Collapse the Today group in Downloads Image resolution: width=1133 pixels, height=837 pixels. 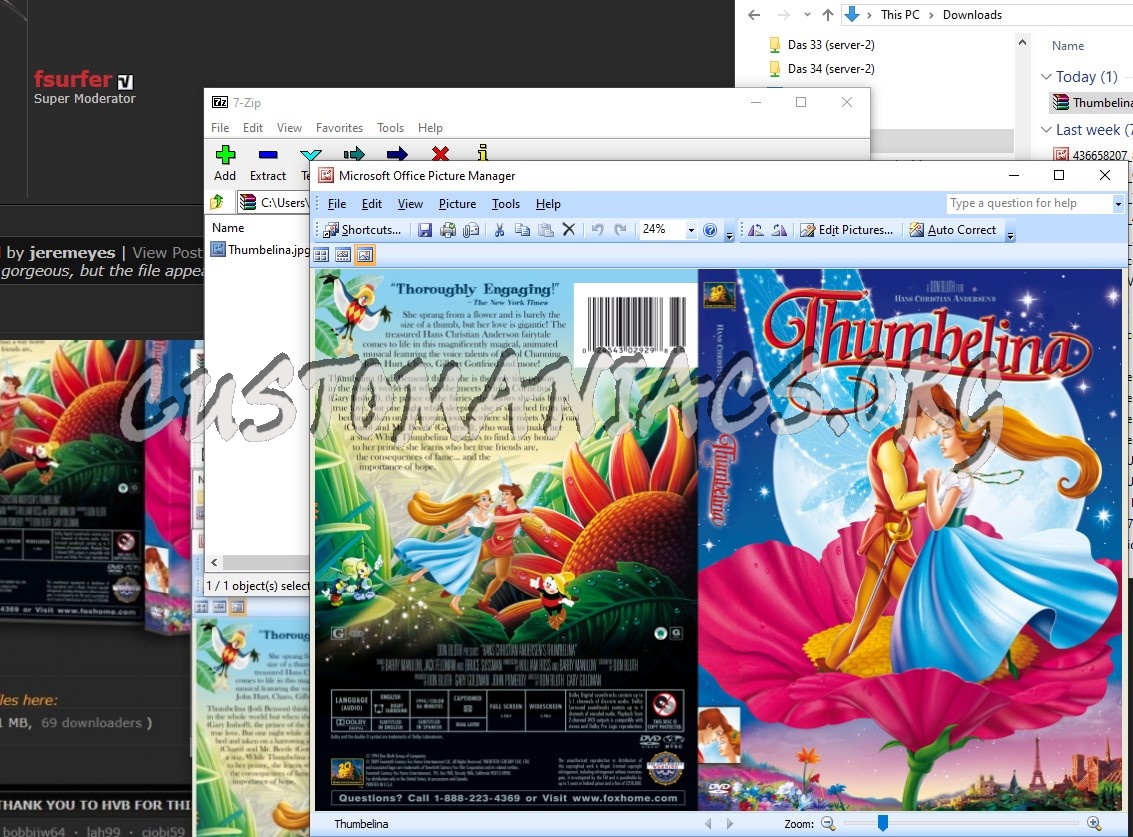click(x=1046, y=77)
